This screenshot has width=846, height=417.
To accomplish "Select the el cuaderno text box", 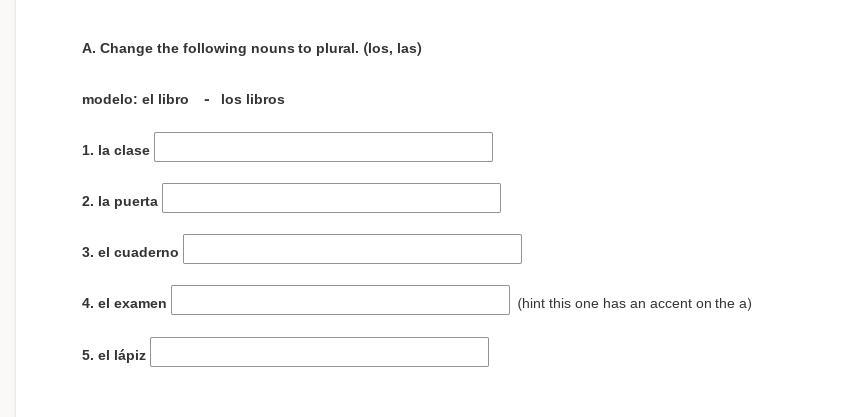I will [x=352, y=249].
